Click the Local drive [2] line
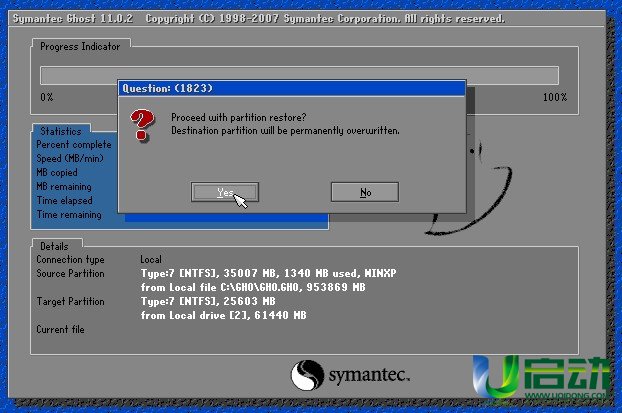The height and width of the screenshot is (413, 622). tap(223, 315)
